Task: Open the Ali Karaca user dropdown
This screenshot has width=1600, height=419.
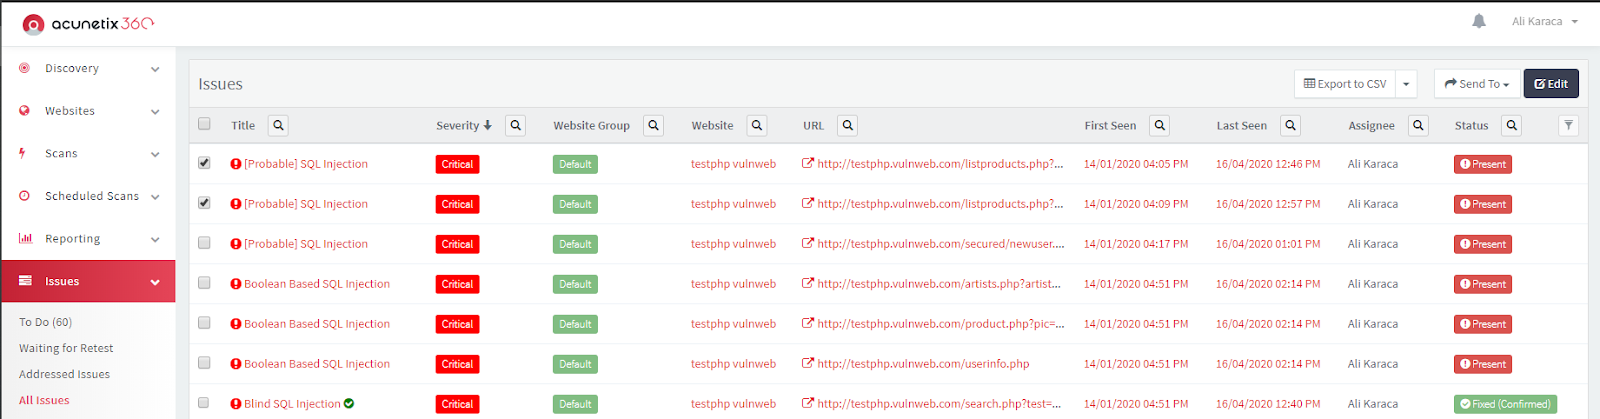Action: [x=1544, y=21]
